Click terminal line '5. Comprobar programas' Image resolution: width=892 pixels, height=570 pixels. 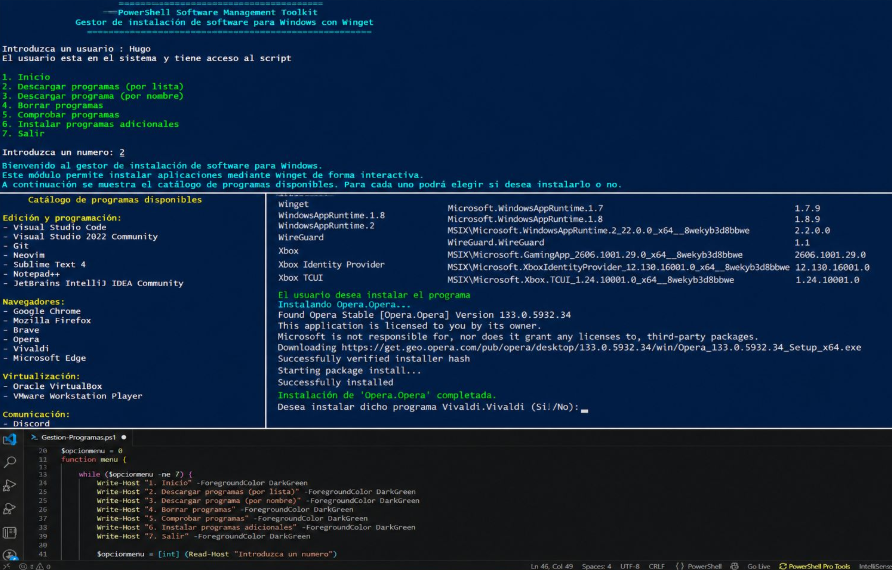coord(60,114)
